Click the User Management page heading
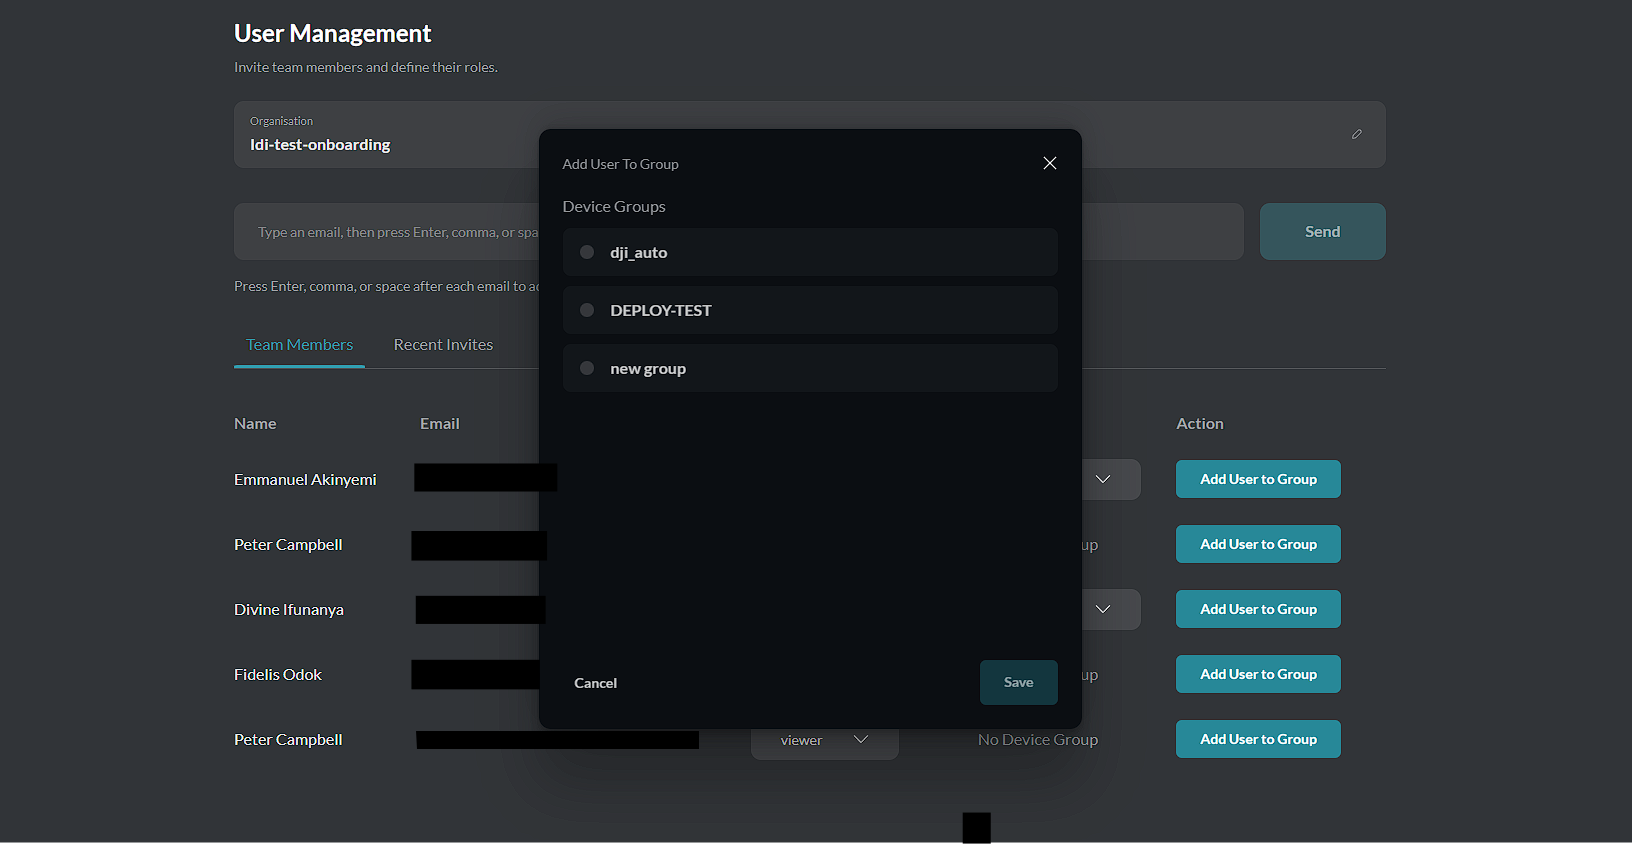 click(x=332, y=34)
